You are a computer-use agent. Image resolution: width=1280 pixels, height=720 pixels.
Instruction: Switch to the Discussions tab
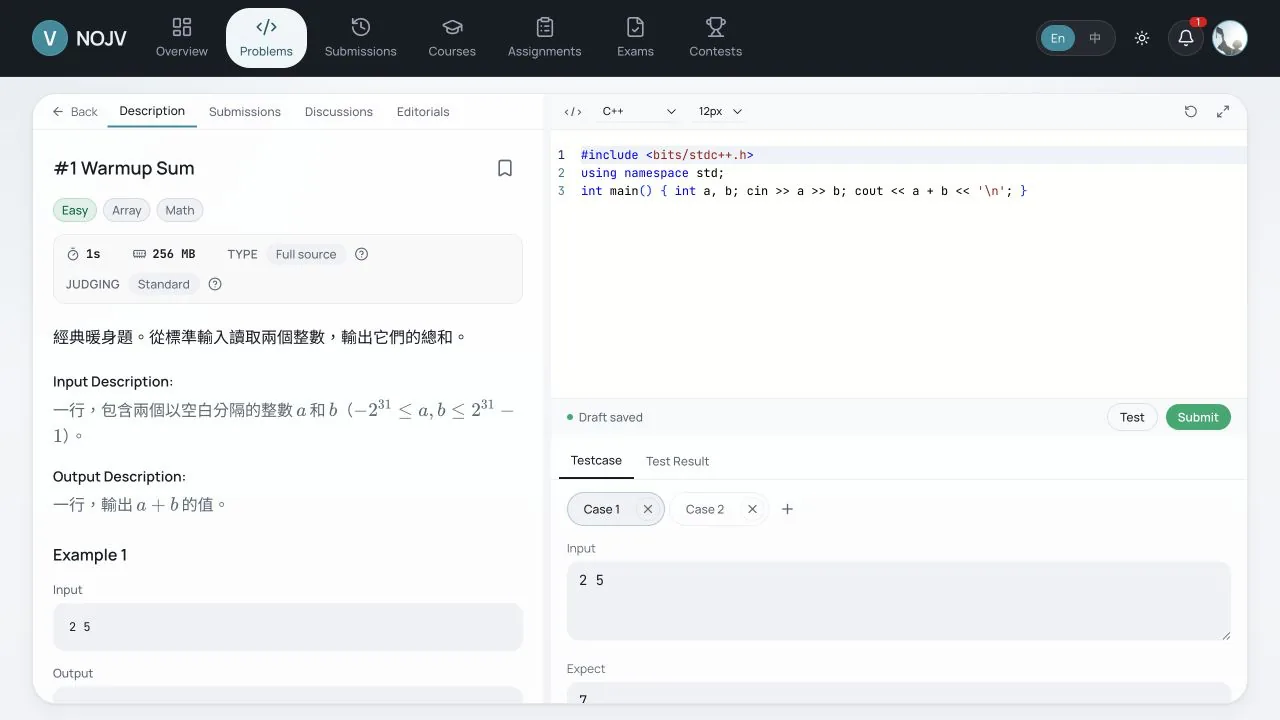(x=339, y=112)
